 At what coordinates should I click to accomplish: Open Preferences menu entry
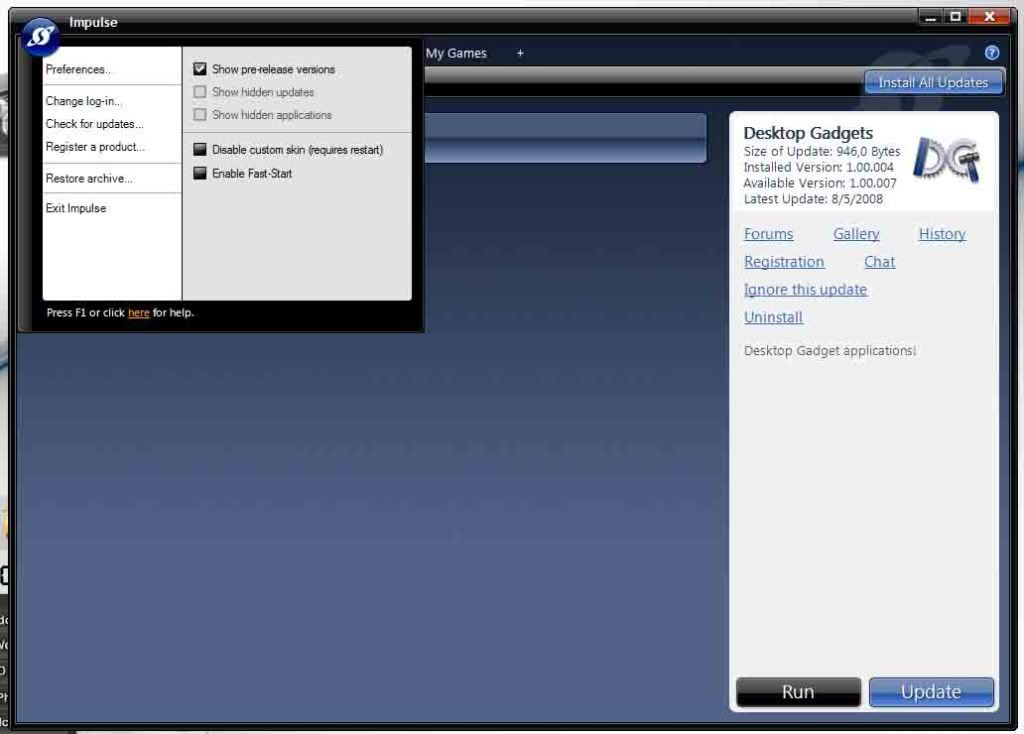click(x=78, y=69)
